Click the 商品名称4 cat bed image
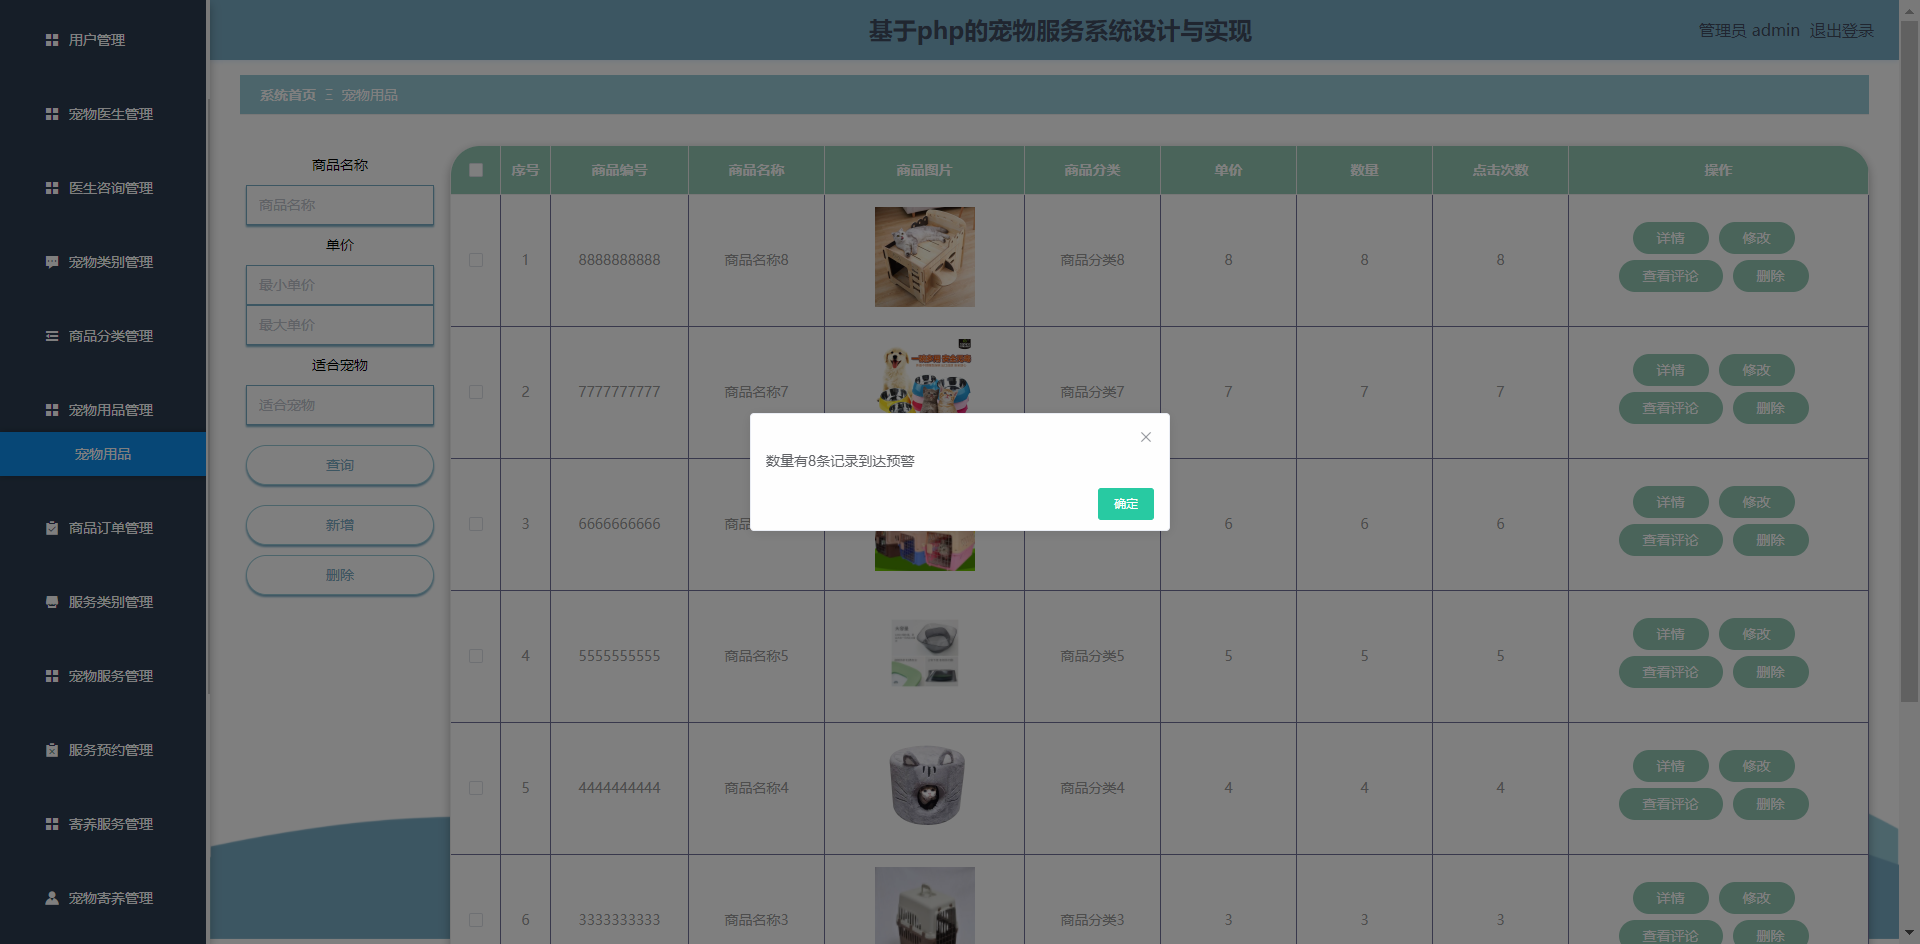The width and height of the screenshot is (1920, 944). pos(926,785)
